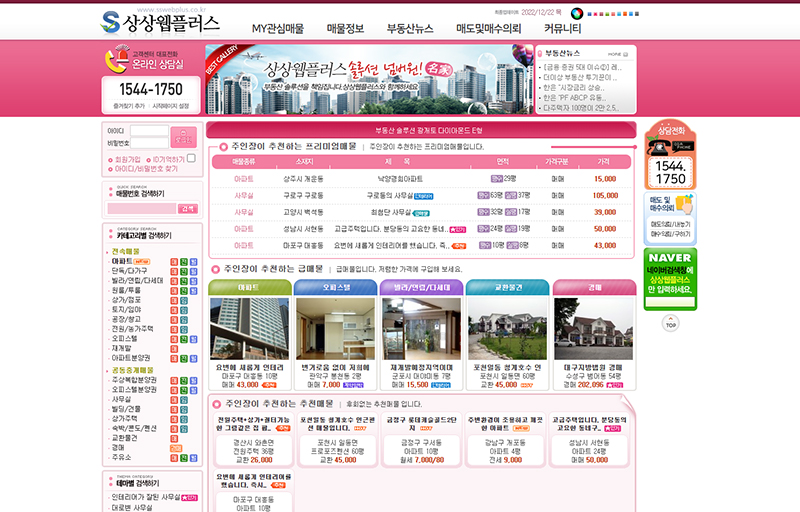Open the apartment tower photo thumbnail
This screenshot has width=800, height=512.
[x=249, y=329]
